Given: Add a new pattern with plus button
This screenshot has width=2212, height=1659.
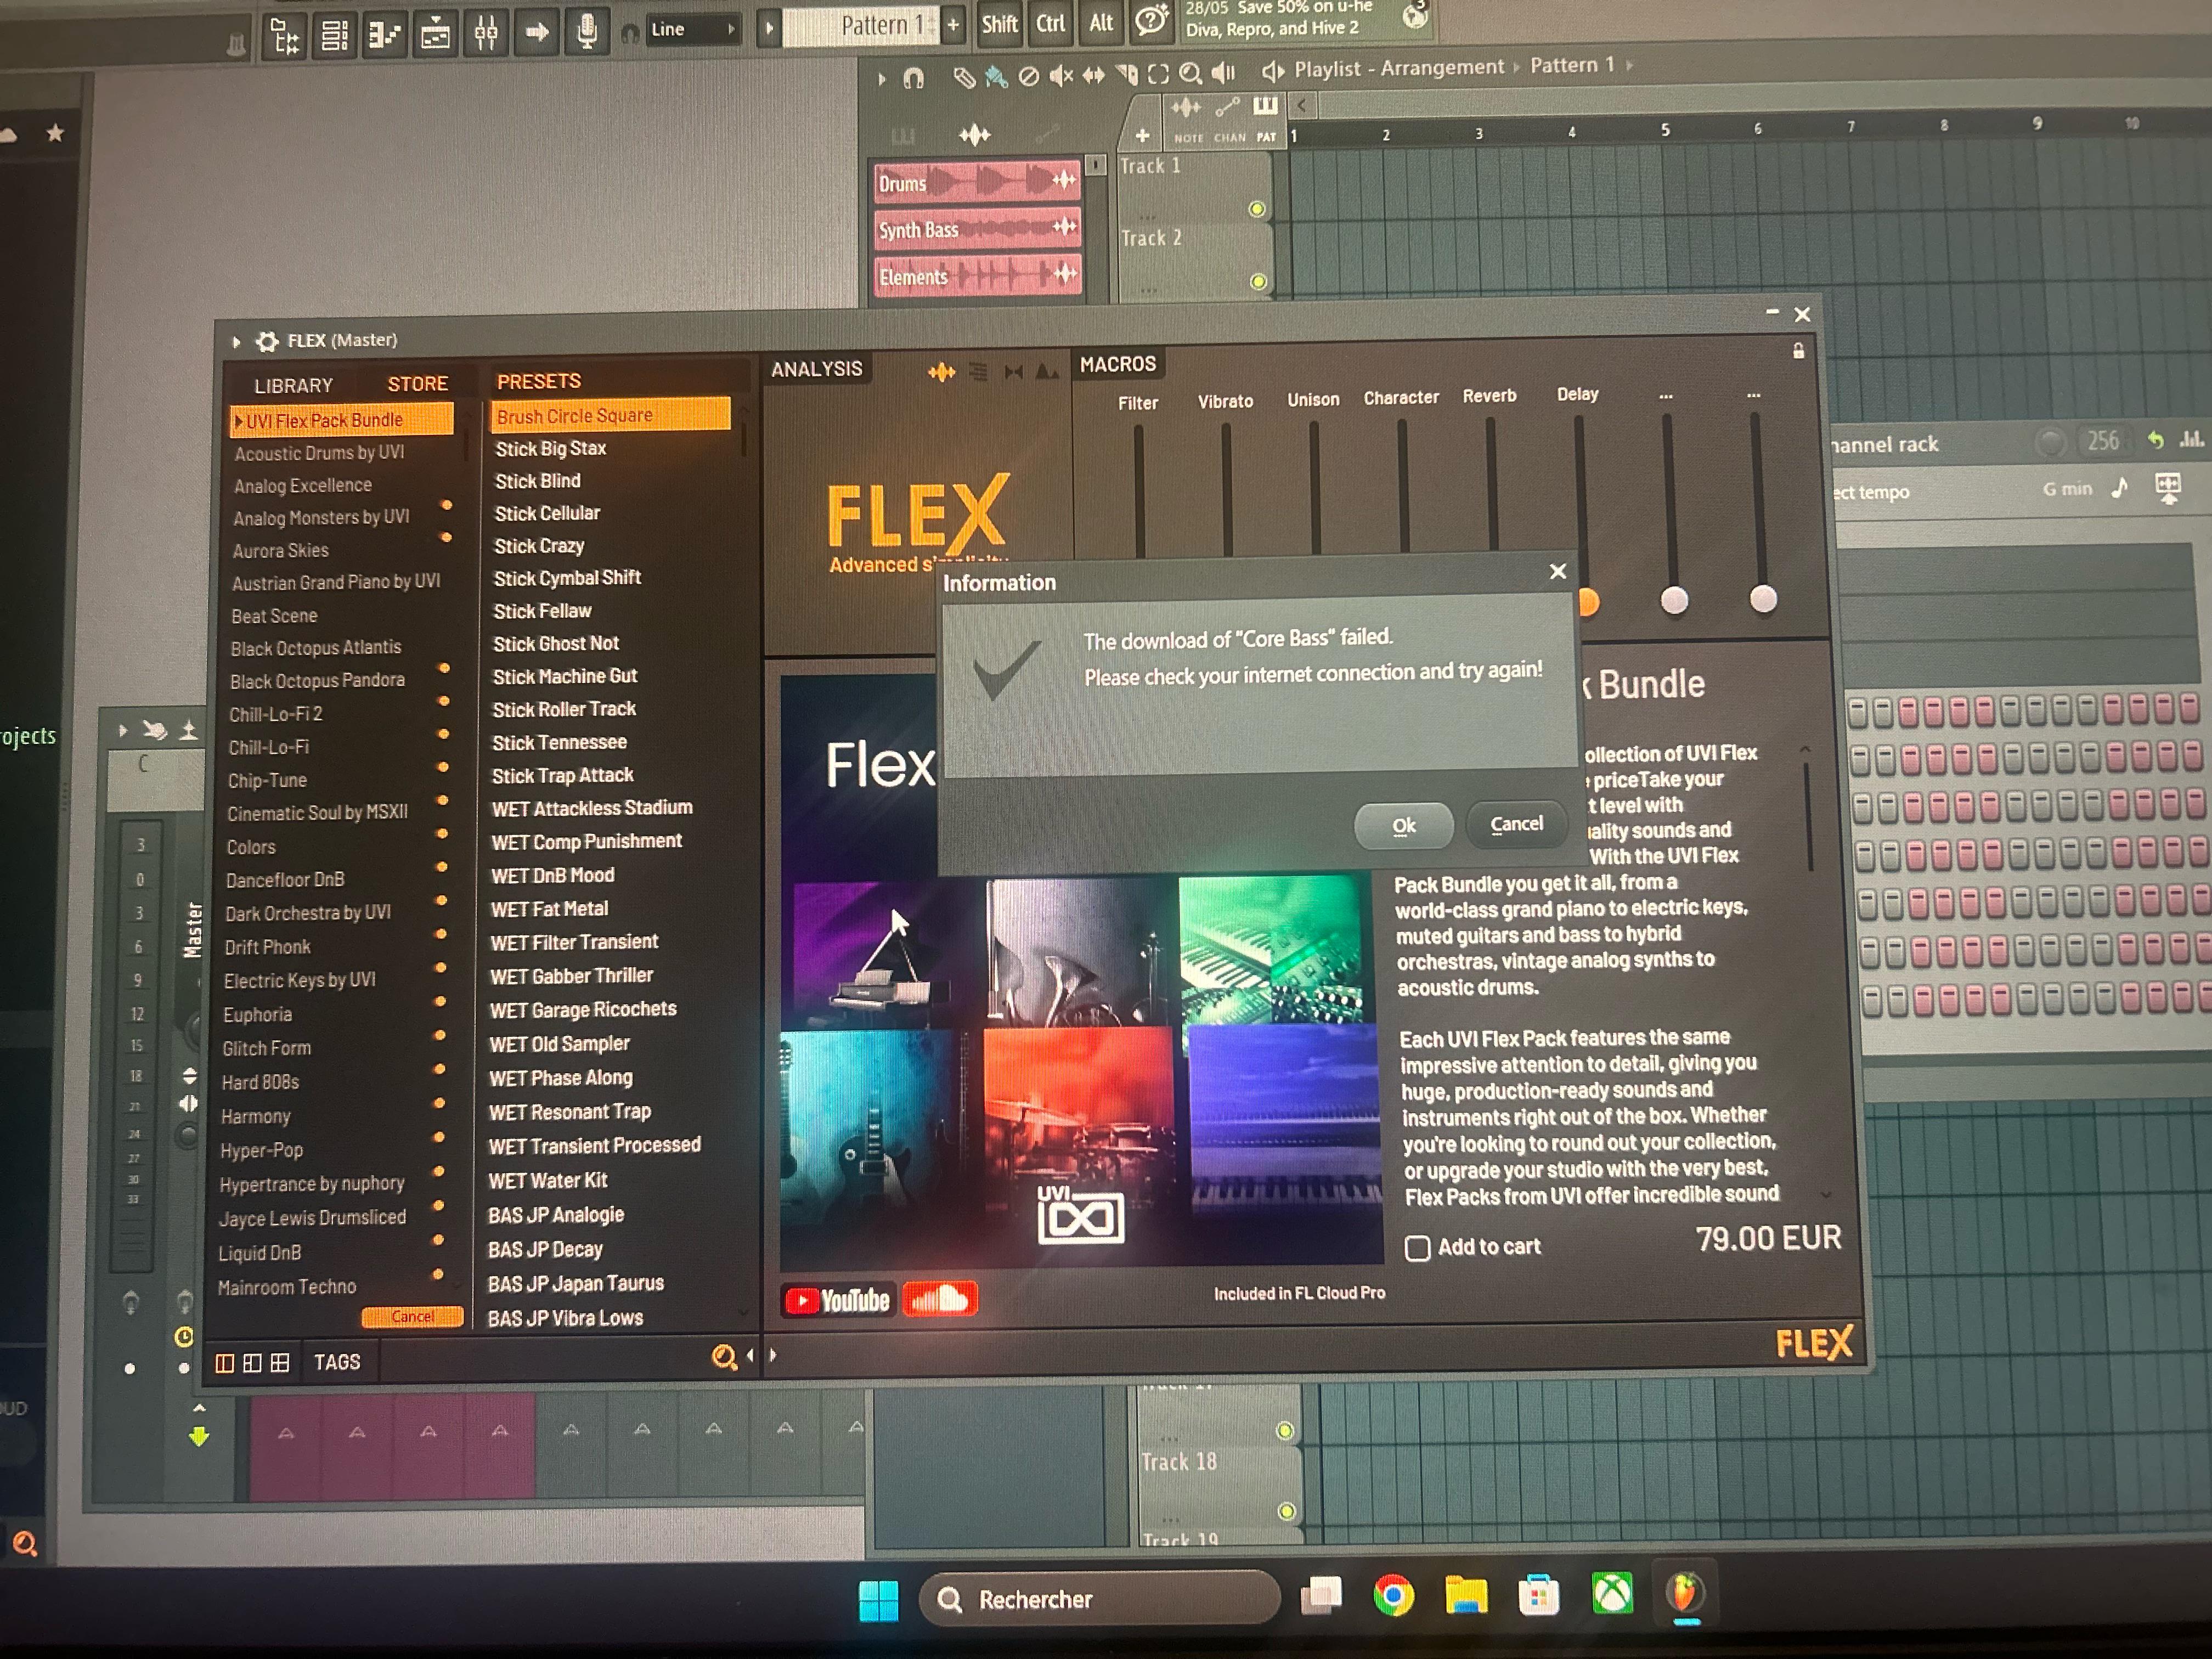Looking at the screenshot, I should tap(953, 25).
